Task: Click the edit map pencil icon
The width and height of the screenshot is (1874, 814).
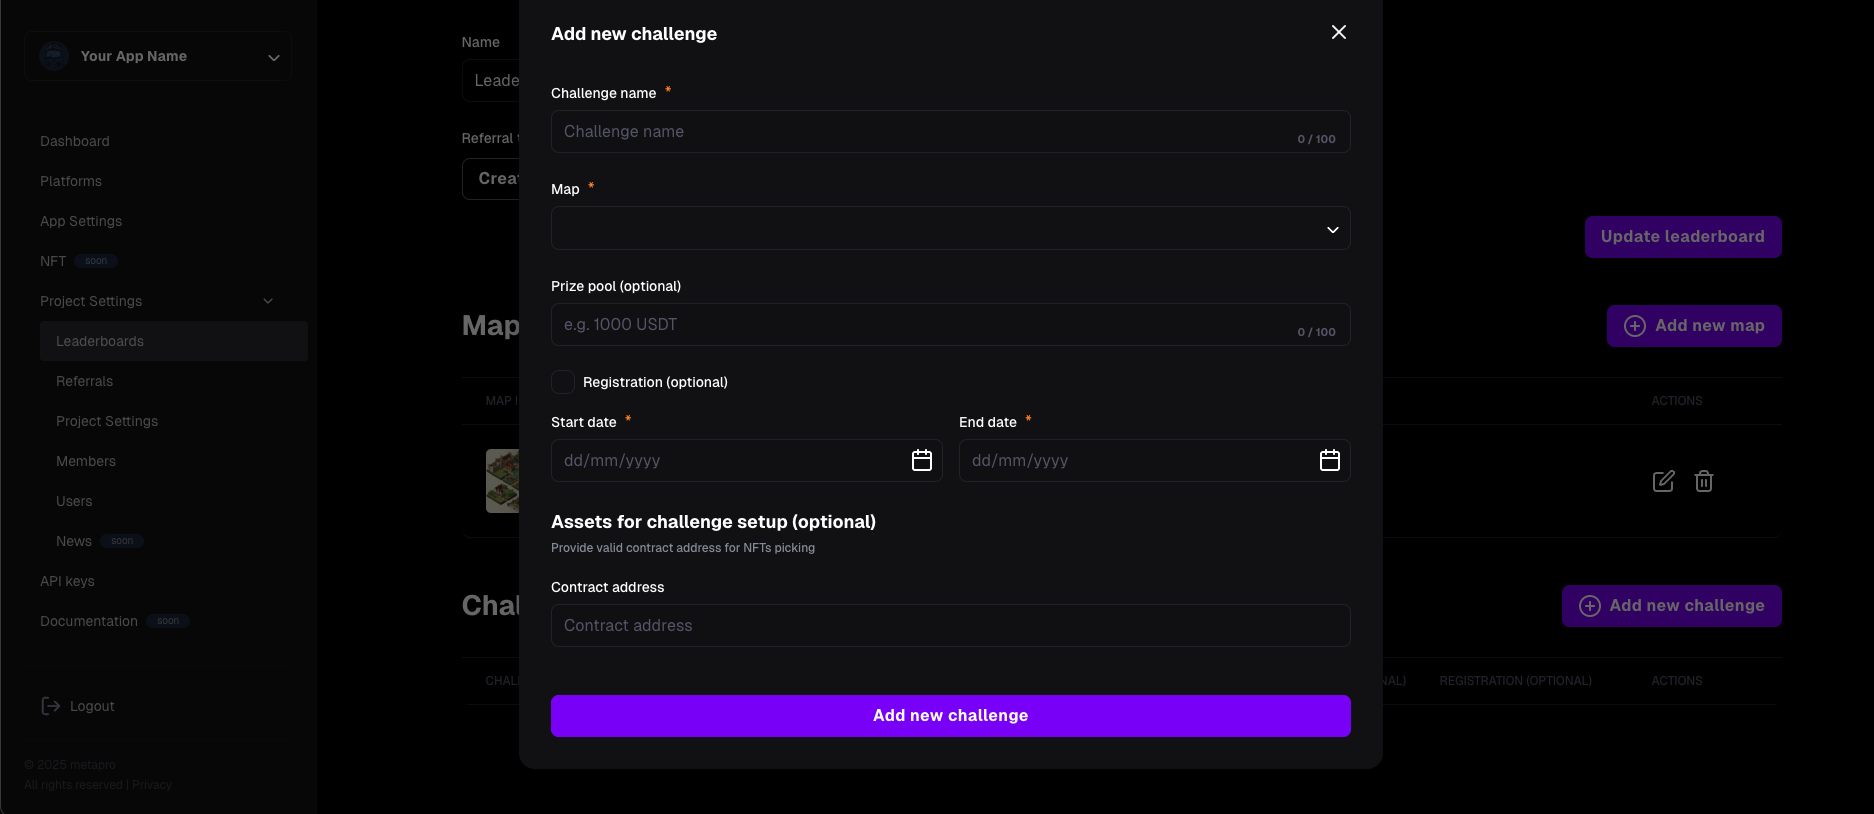Action: point(1663,481)
